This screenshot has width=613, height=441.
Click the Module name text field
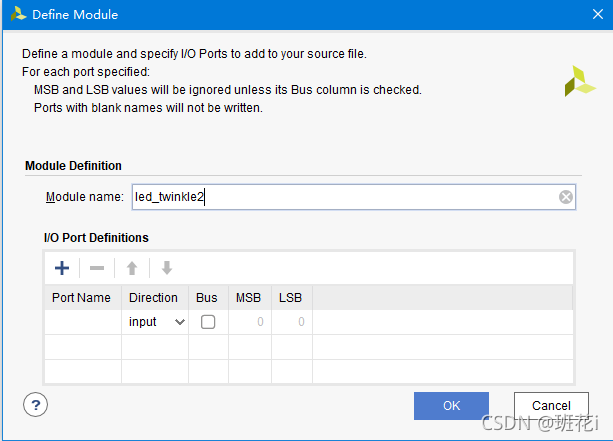(x=353, y=197)
